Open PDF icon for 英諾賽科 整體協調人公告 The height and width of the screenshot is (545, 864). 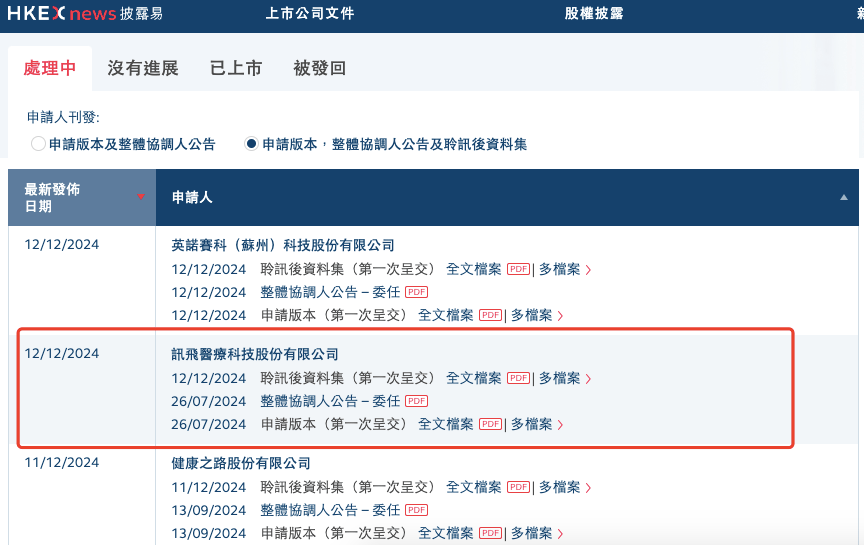[x=416, y=292]
